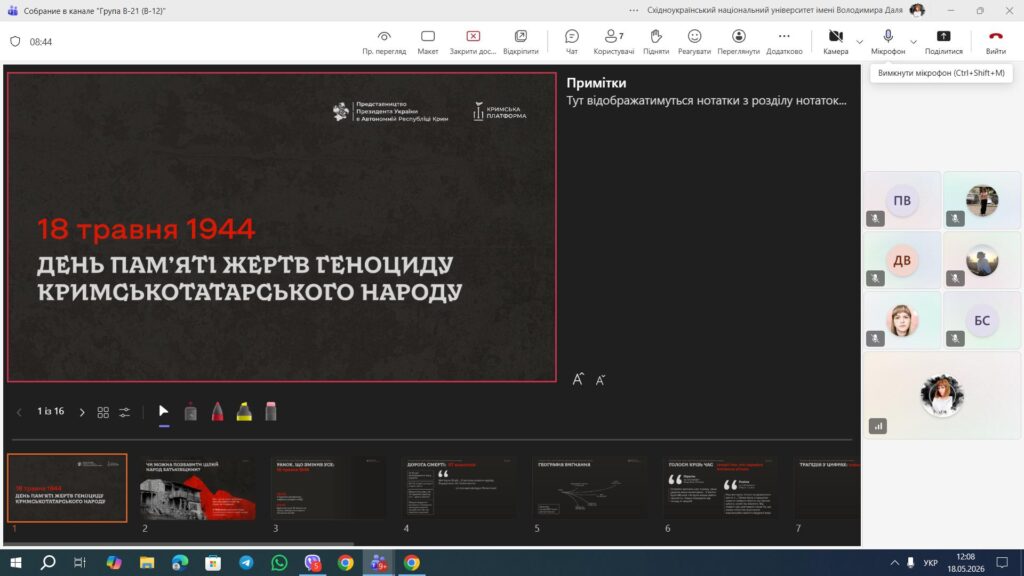Stop presenting with Закрити дос… button
Screen dimensions: 1024x576
(x=473, y=42)
